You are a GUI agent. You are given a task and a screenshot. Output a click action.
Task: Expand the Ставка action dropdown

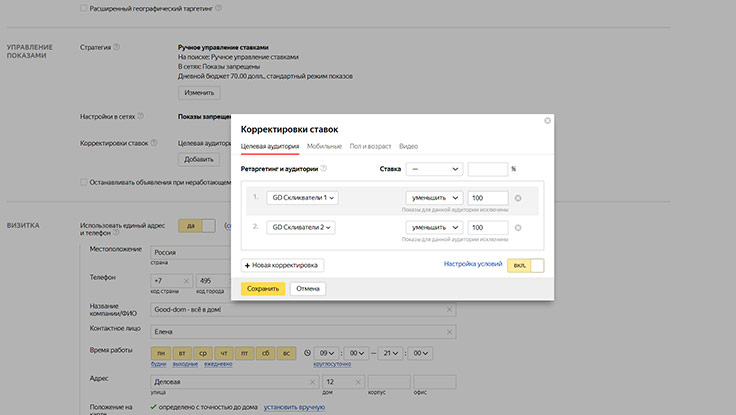433,169
